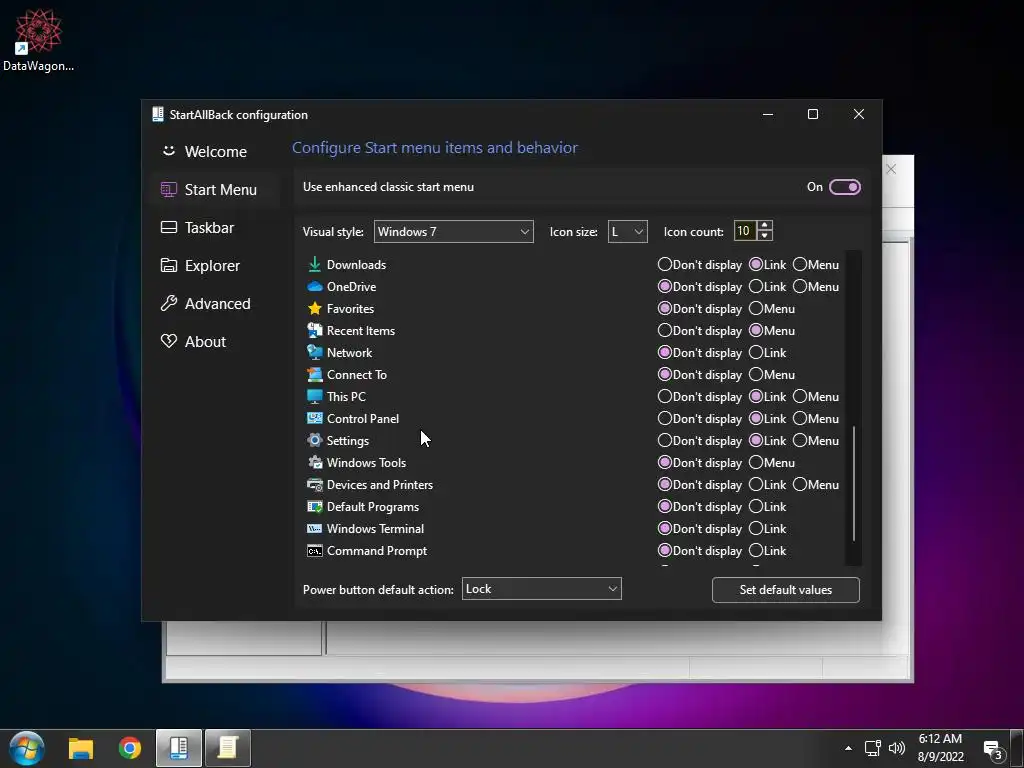Click the Favorites star icon
The image size is (1024, 768).
(314, 308)
